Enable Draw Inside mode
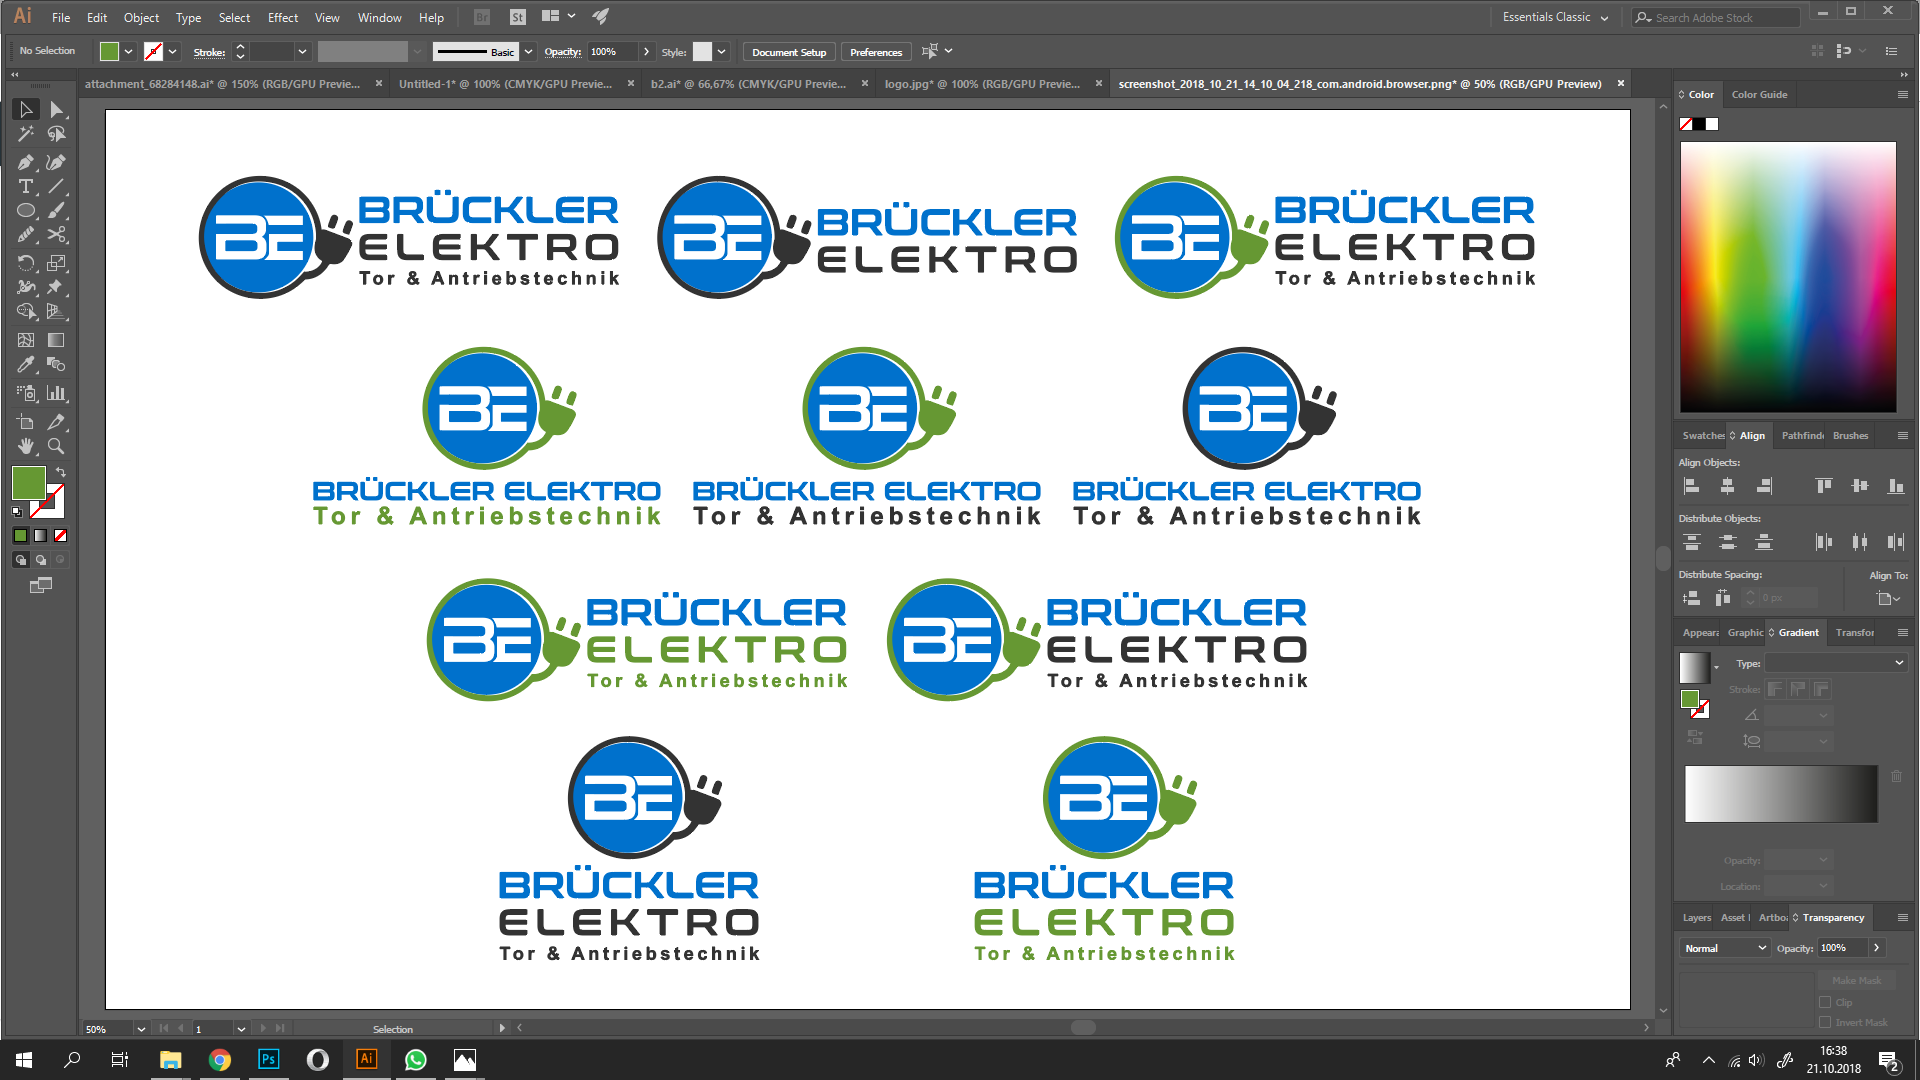This screenshot has width=1920, height=1080. pyautogui.click(x=60, y=560)
